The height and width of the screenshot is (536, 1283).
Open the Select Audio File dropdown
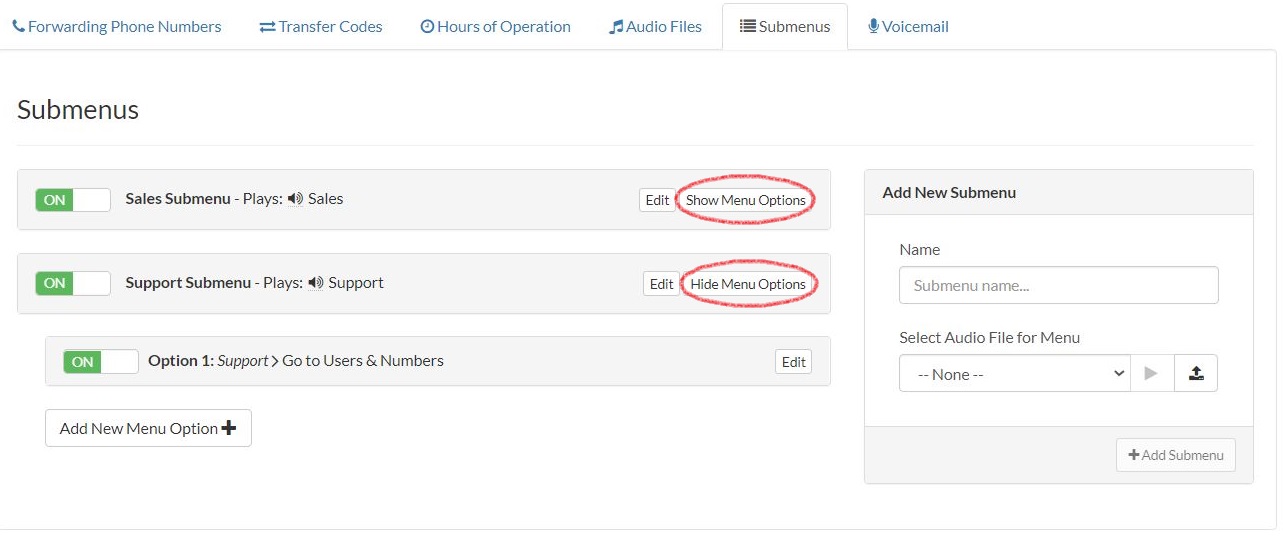[1014, 374]
